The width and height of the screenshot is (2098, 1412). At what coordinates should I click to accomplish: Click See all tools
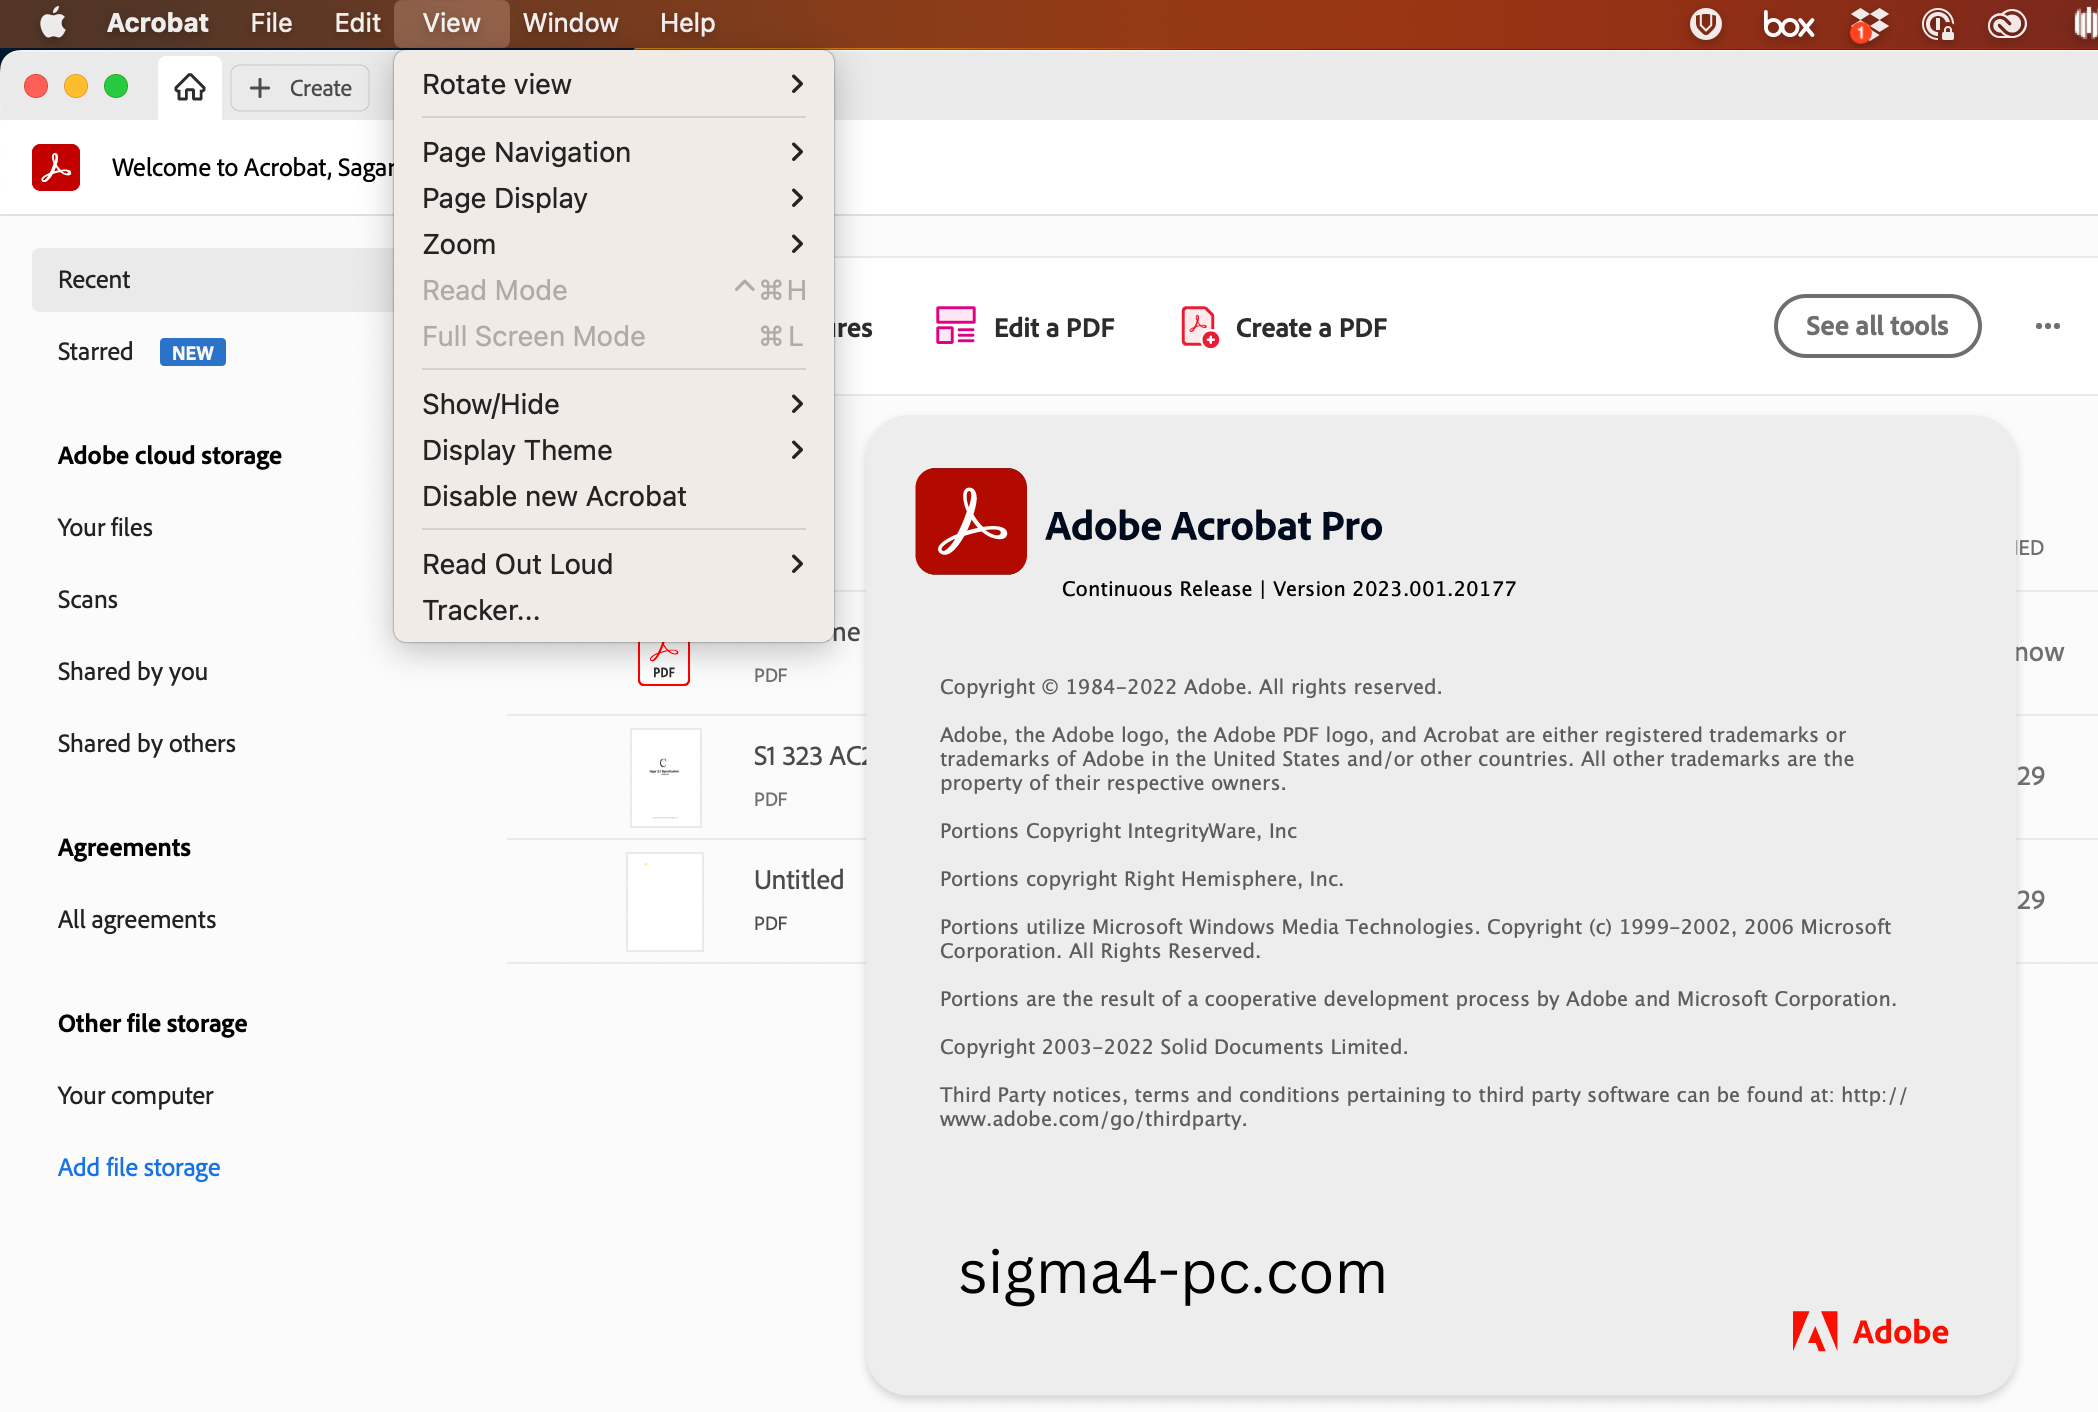click(x=1877, y=326)
